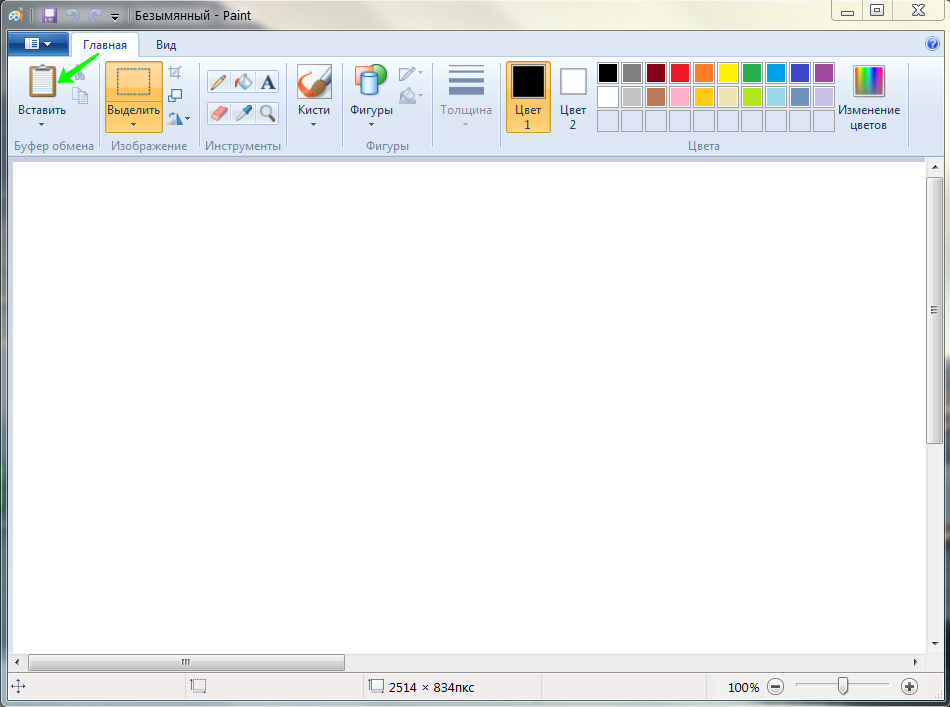The image size is (950, 707).
Task: Pick the yellow palette swatch
Action: (728, 73)
